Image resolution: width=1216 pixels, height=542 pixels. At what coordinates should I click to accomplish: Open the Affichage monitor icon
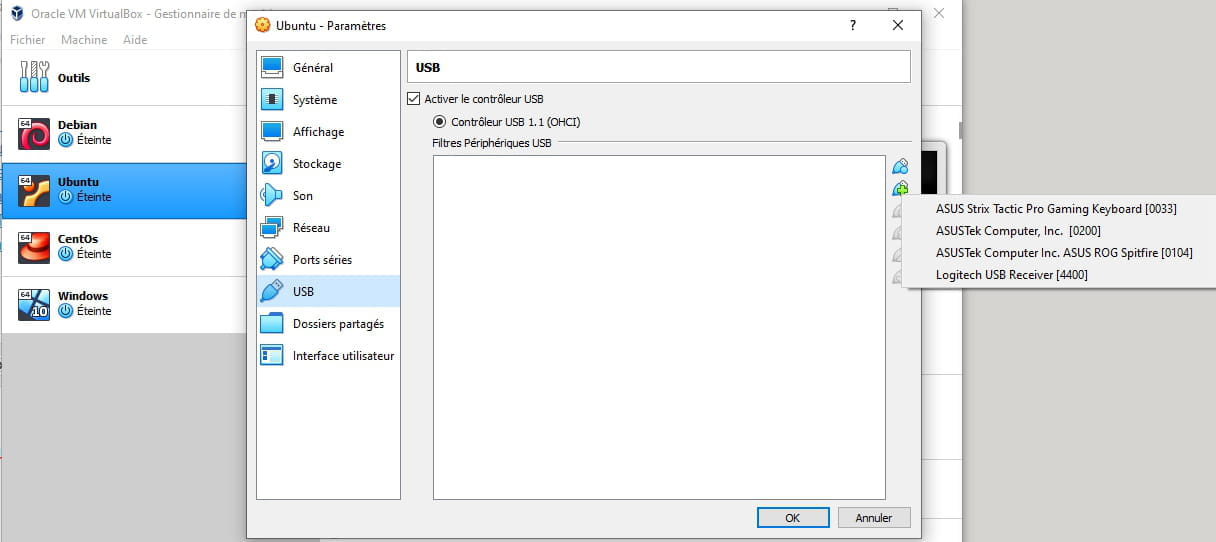coord(272,132)
